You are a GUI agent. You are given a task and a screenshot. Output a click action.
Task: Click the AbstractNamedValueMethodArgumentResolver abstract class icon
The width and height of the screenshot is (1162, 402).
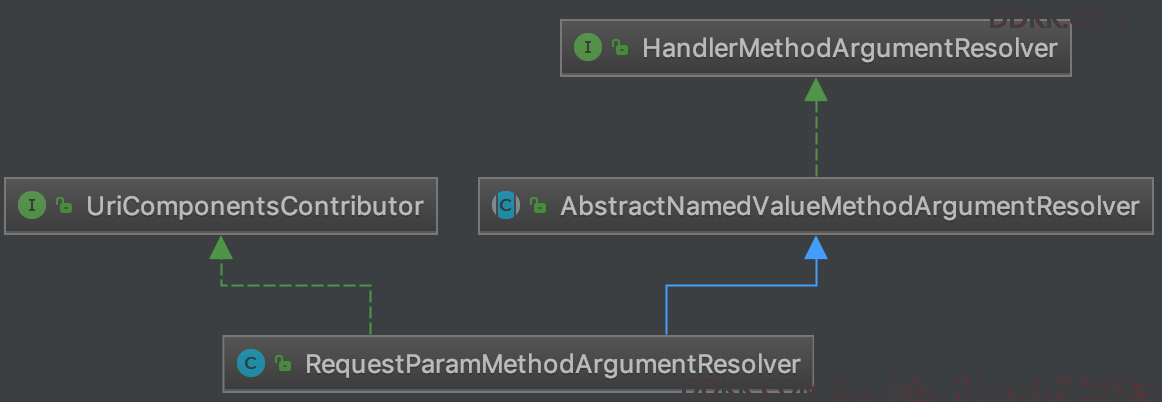506,205
